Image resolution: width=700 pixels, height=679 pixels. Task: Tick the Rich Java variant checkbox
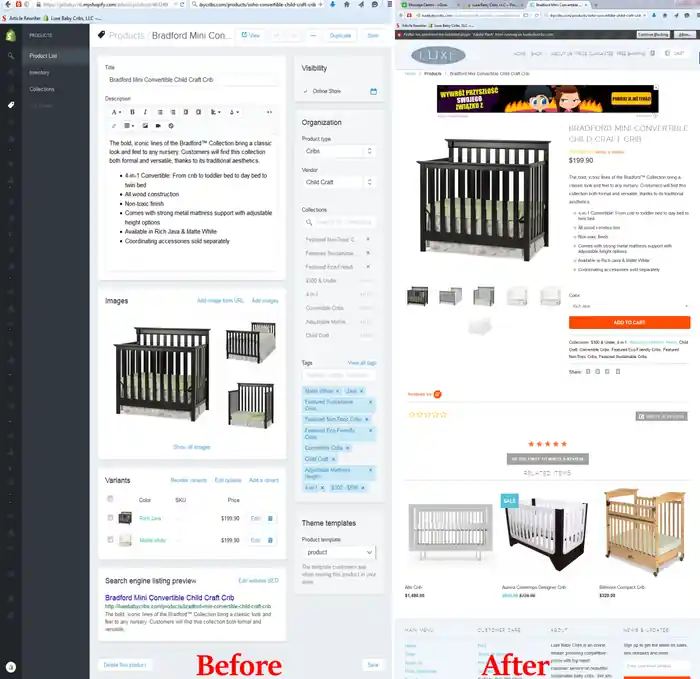point(110,518)
